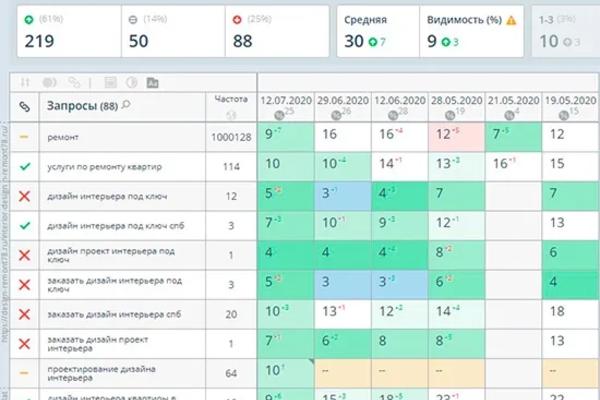Click red cross for заказать дизайн интерьера спб
Viewport: 600px width, 400px height.
(24, 314)
